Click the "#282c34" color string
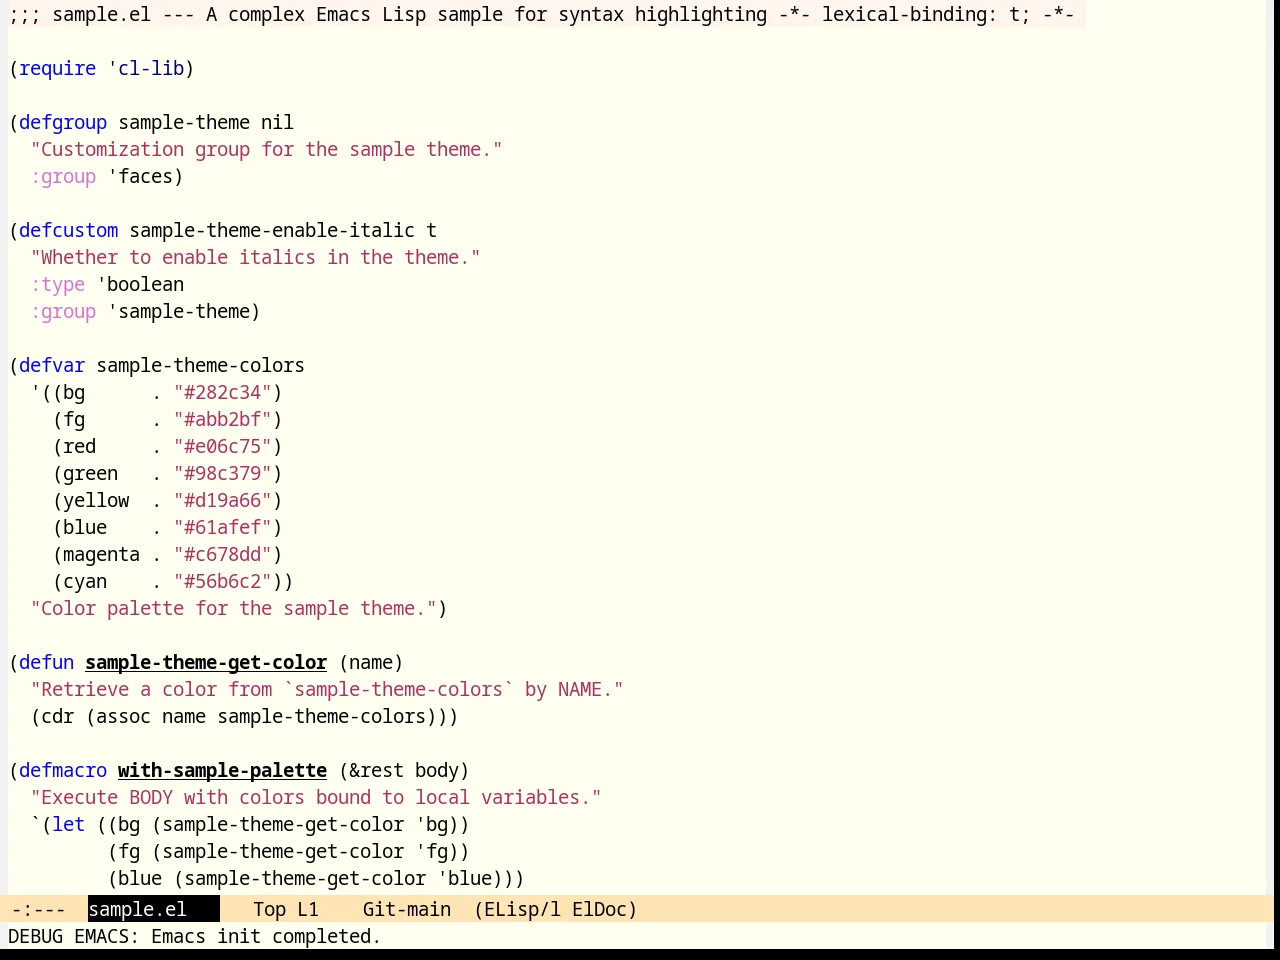This screenshot has height=960, width=1280. 223,392
